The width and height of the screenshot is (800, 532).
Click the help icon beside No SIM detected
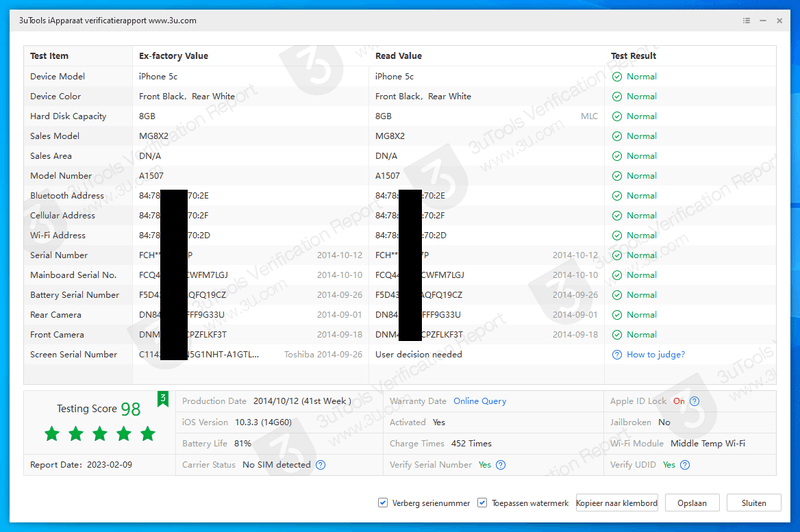[x=320, y=465]
